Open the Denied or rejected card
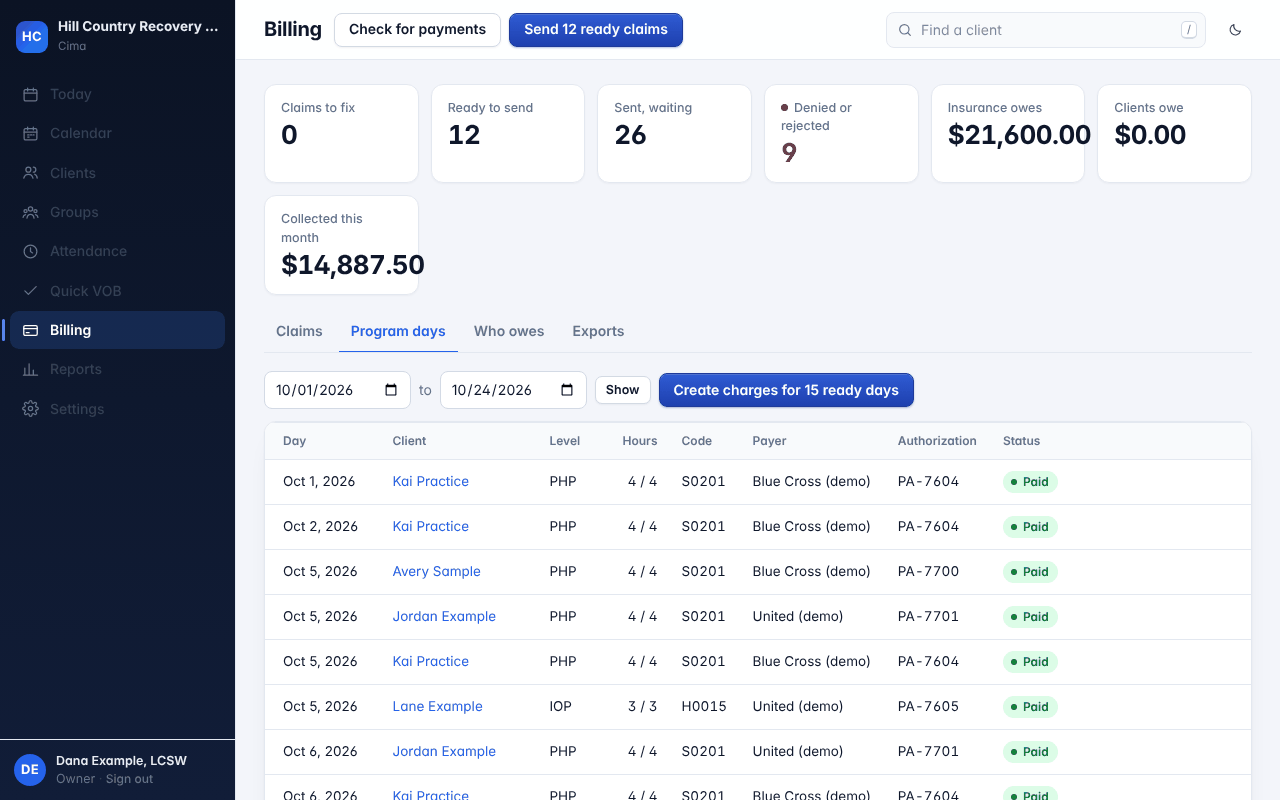The height and width of the screenshot is (800, 1280). pyautogui.click(x=841, y=133)
